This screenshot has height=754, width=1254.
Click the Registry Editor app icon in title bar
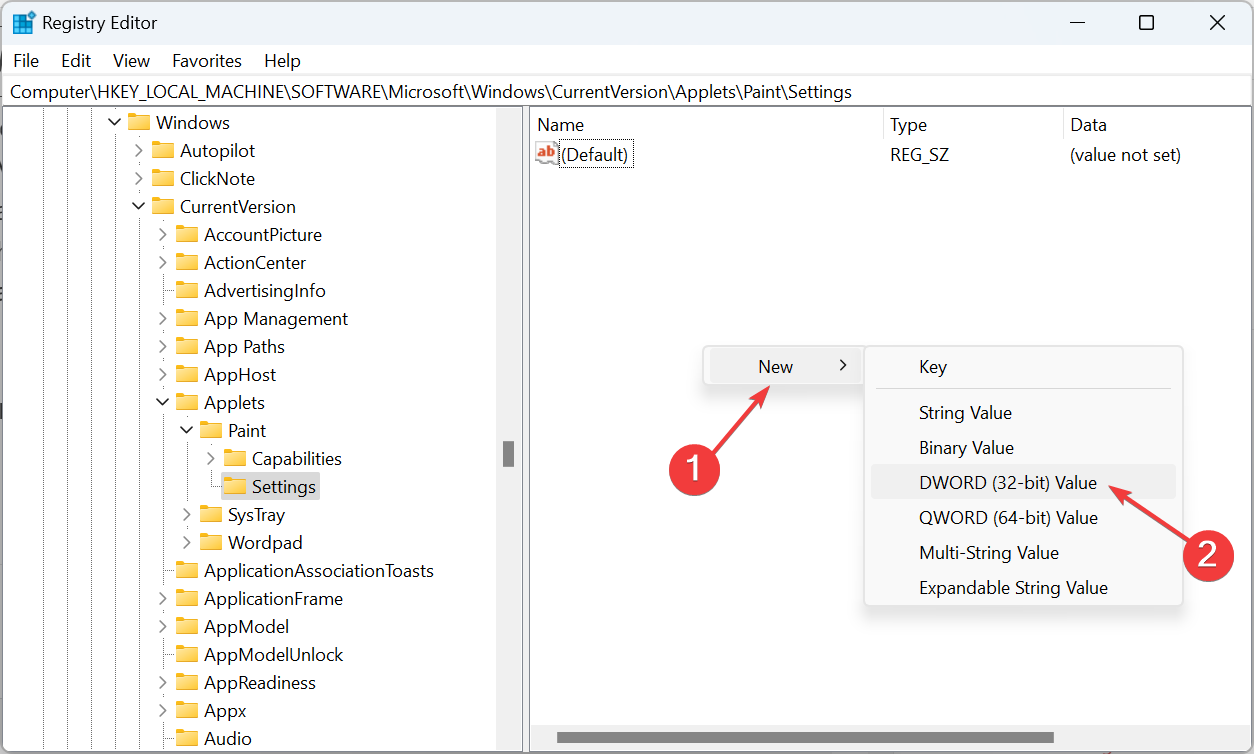click(x=23, y=22)
